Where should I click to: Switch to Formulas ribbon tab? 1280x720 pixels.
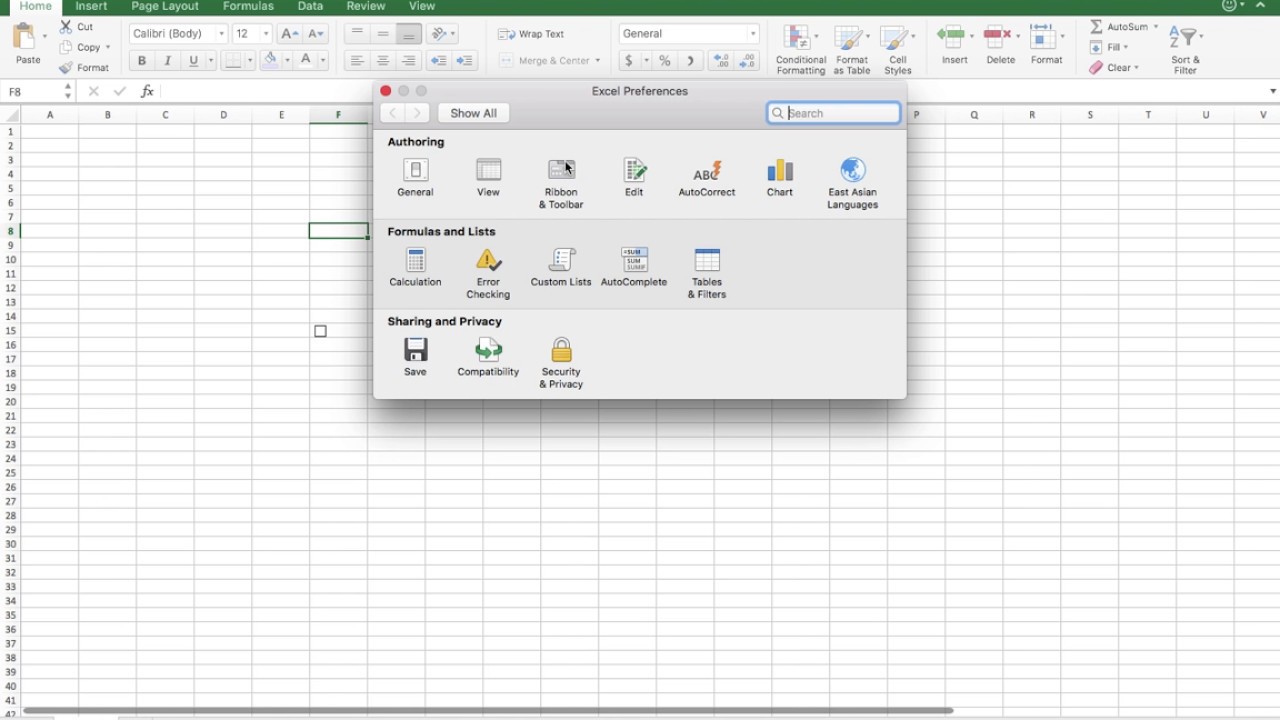coord(248,6)
